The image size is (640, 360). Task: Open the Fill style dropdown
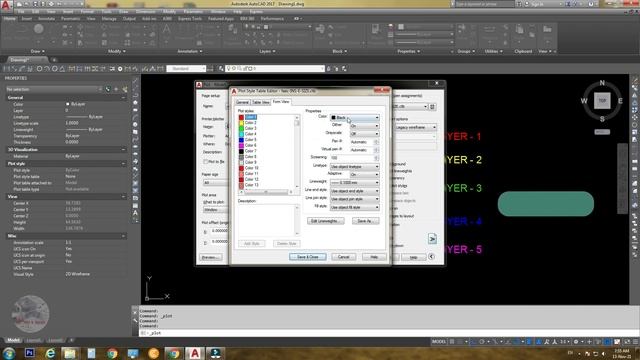[354, 207]
